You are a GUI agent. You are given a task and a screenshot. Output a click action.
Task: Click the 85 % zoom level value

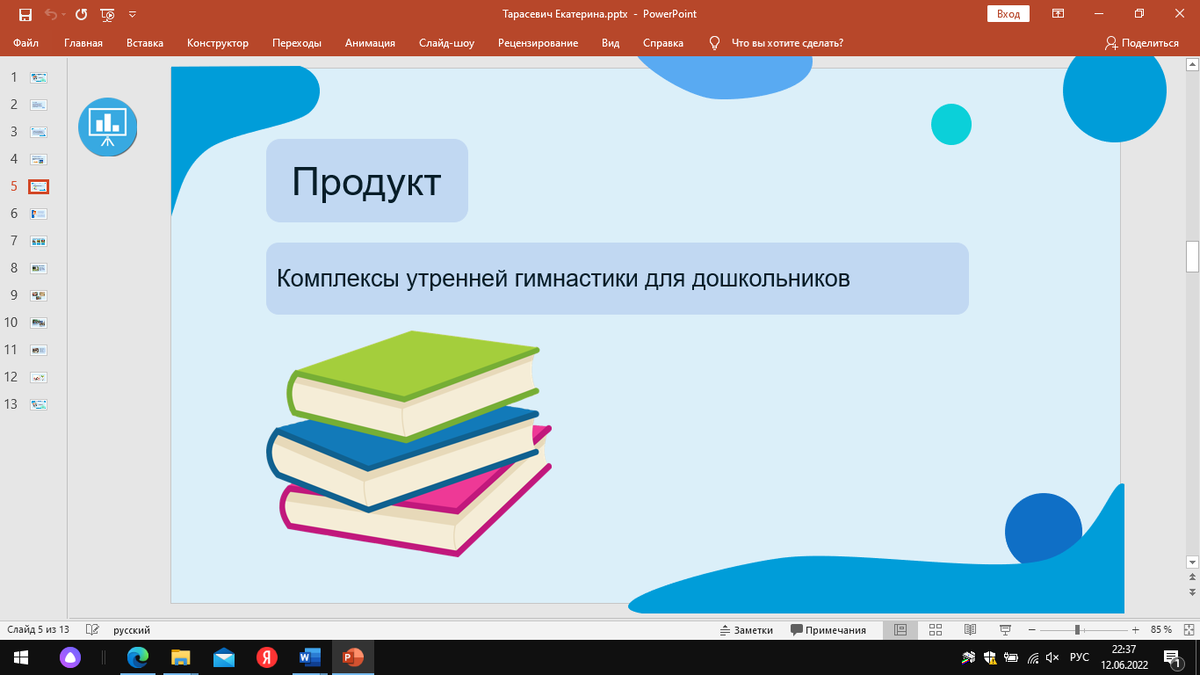[x=1161, y=630]
